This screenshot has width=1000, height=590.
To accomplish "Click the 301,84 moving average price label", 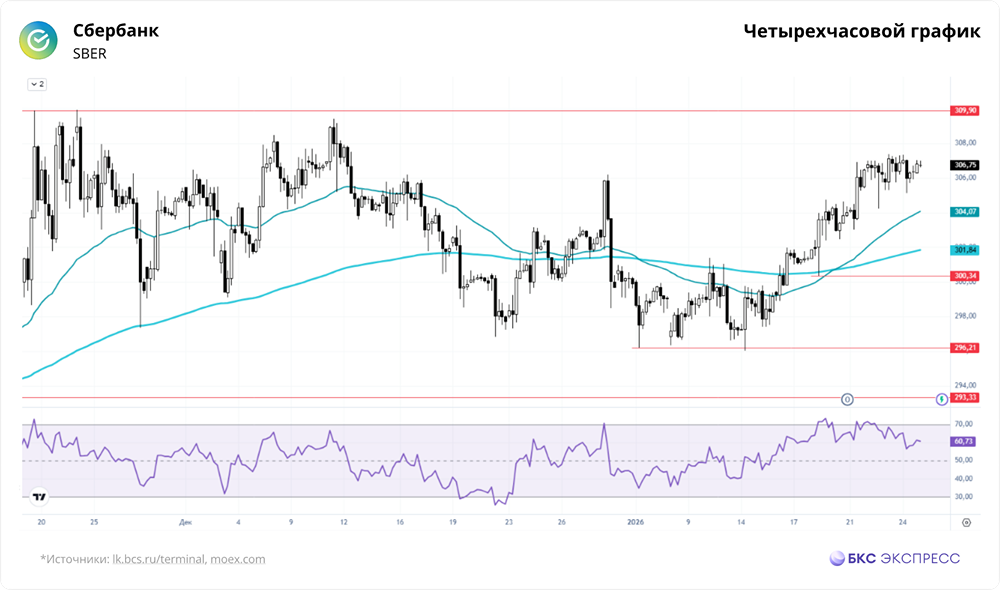I will (x=965, y=250).
